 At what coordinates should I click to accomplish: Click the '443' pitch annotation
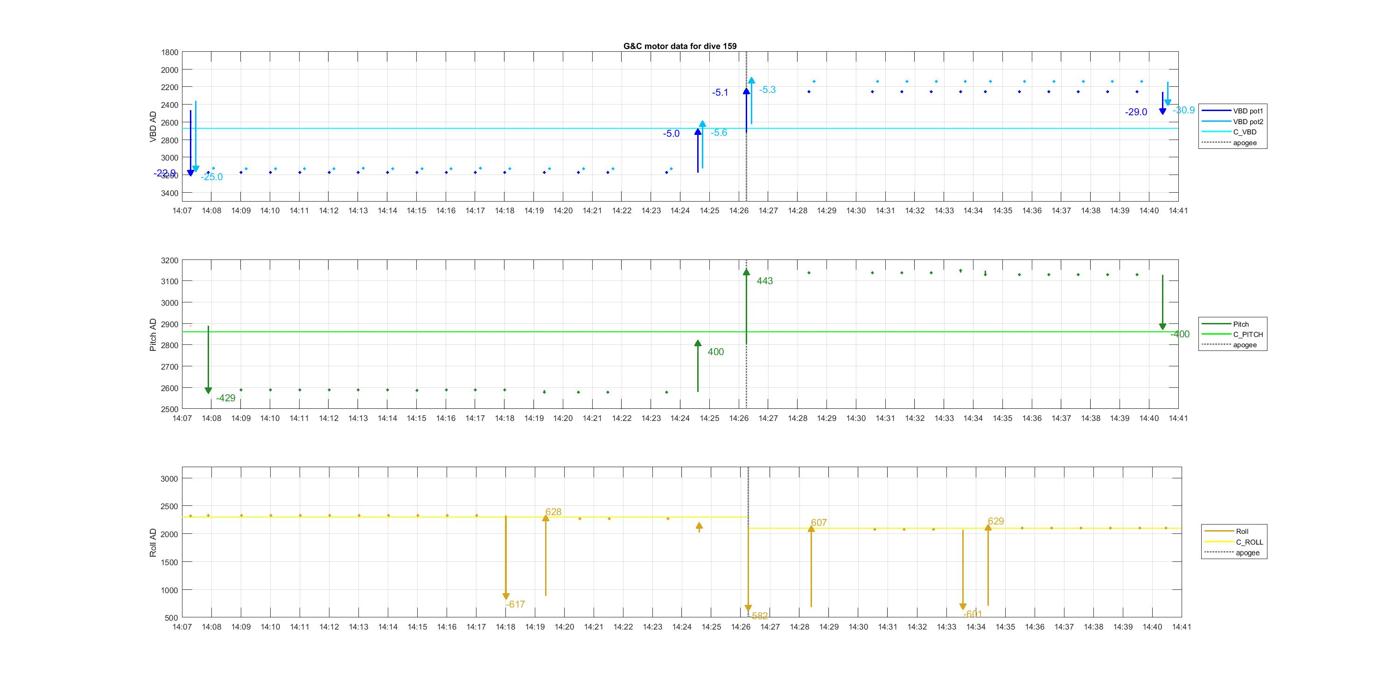(765, 281)
